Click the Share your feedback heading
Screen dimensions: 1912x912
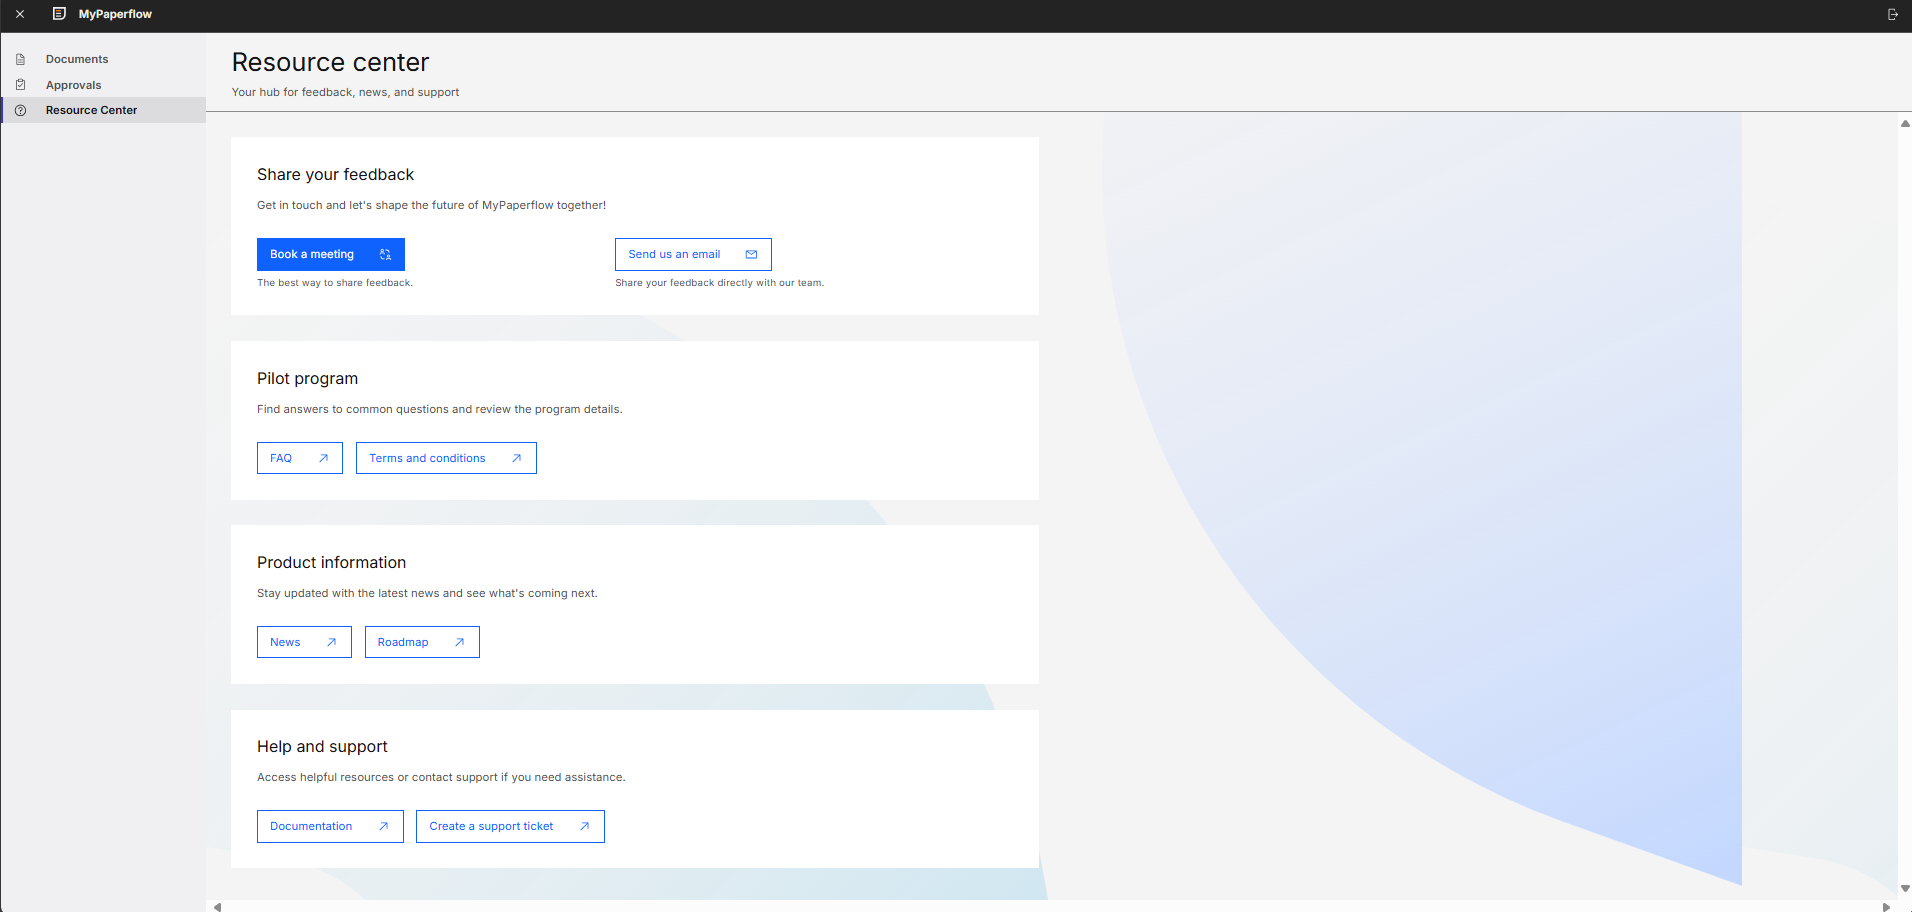(x=335, y=174)
